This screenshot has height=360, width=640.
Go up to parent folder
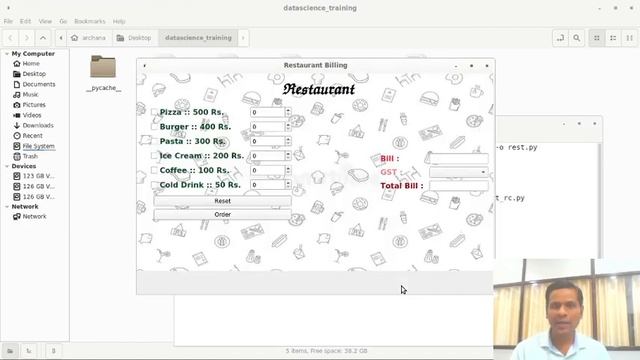pyautogui.click(x=43, y=38)
